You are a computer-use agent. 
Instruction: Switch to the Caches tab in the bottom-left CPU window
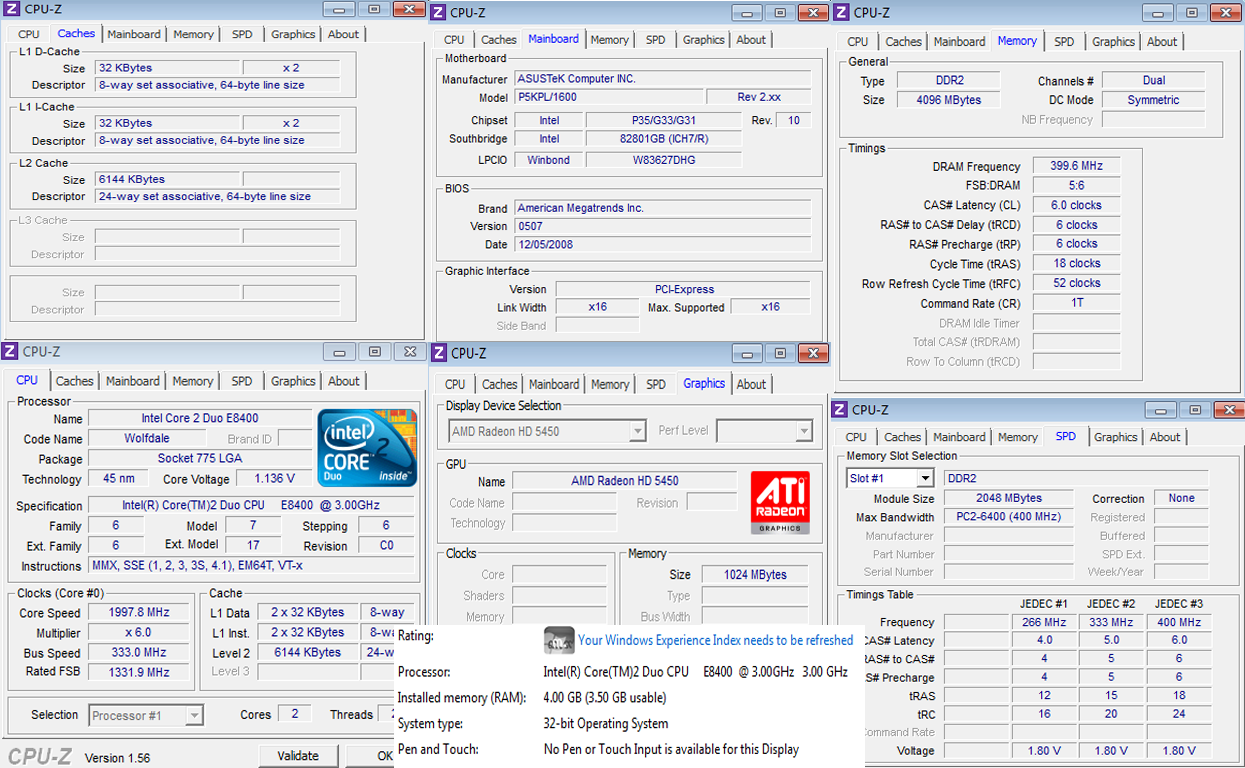click(75, 381)
